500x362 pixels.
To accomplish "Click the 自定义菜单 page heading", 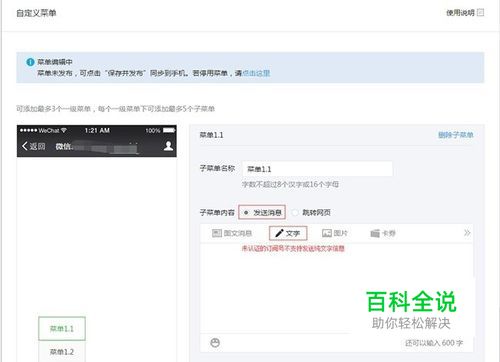I will point(36,13).
